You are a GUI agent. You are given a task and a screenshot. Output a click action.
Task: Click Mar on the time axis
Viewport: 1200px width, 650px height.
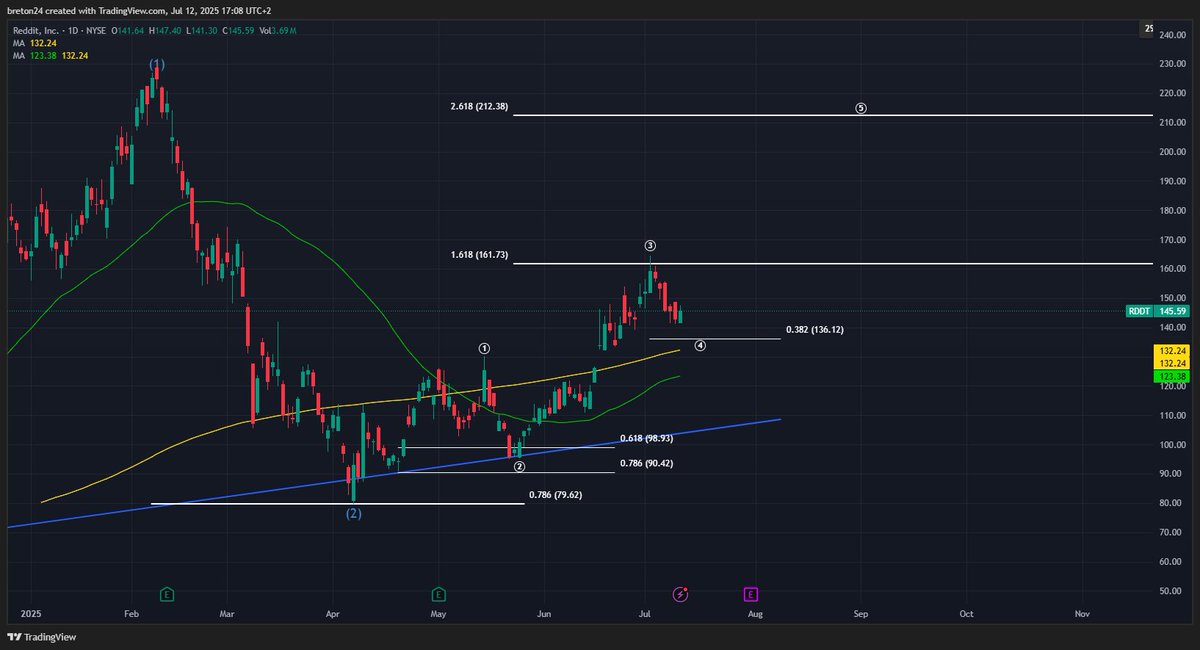227,612
